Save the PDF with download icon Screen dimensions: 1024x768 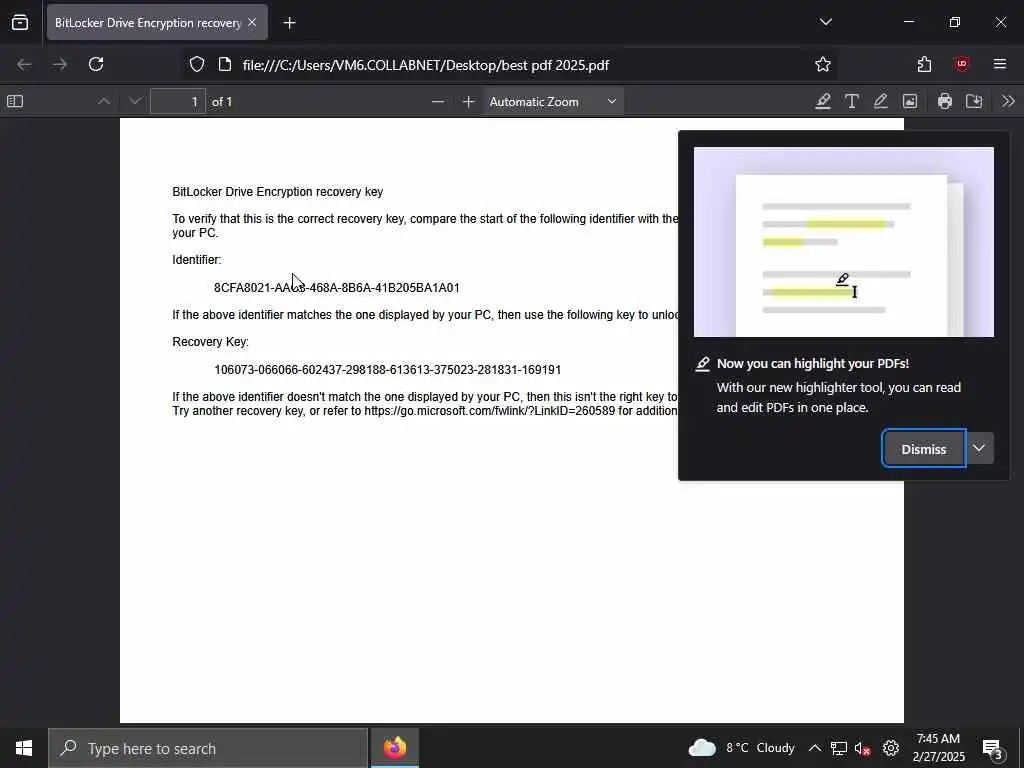coord(974,101)
